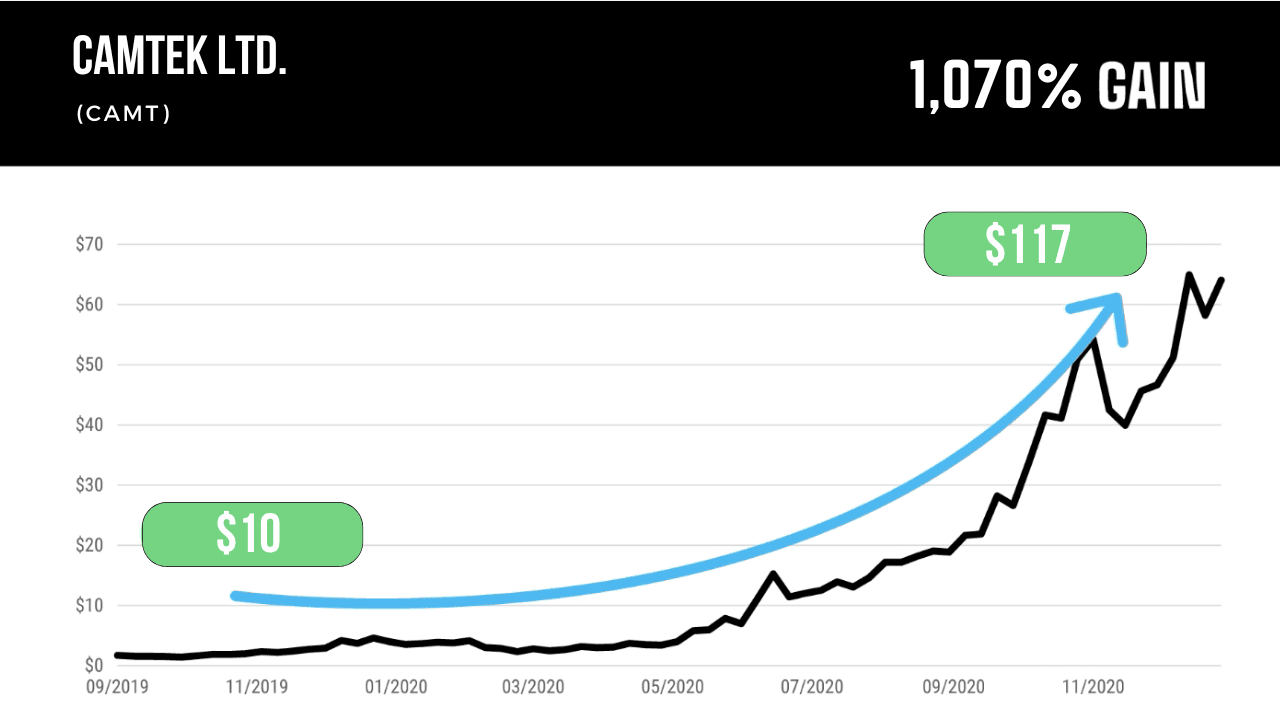Click the green $10 price badge
1280x720 pixels.
(251, 534)
